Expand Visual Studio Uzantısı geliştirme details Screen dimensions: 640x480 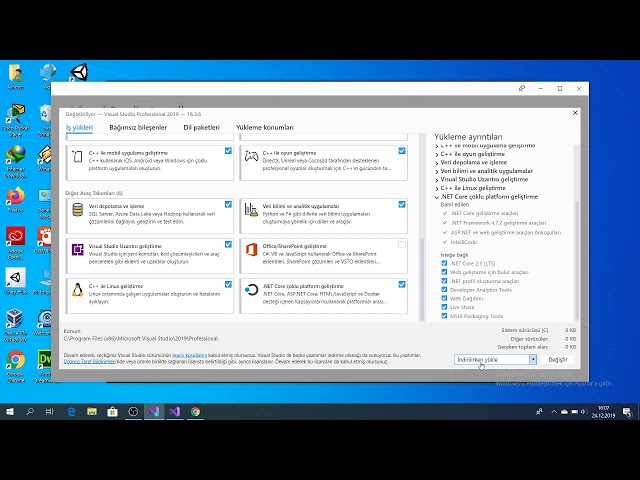coord(437,180)
